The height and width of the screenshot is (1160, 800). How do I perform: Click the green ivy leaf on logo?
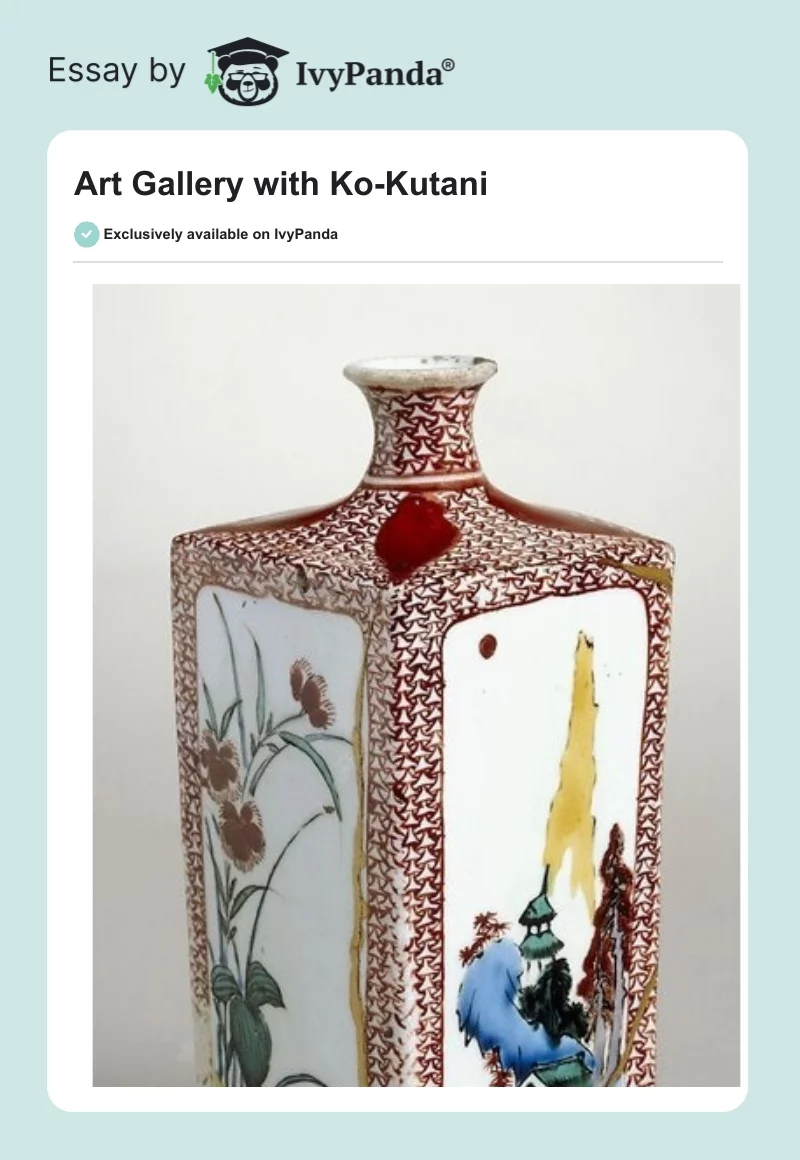(x=213, y=82)
